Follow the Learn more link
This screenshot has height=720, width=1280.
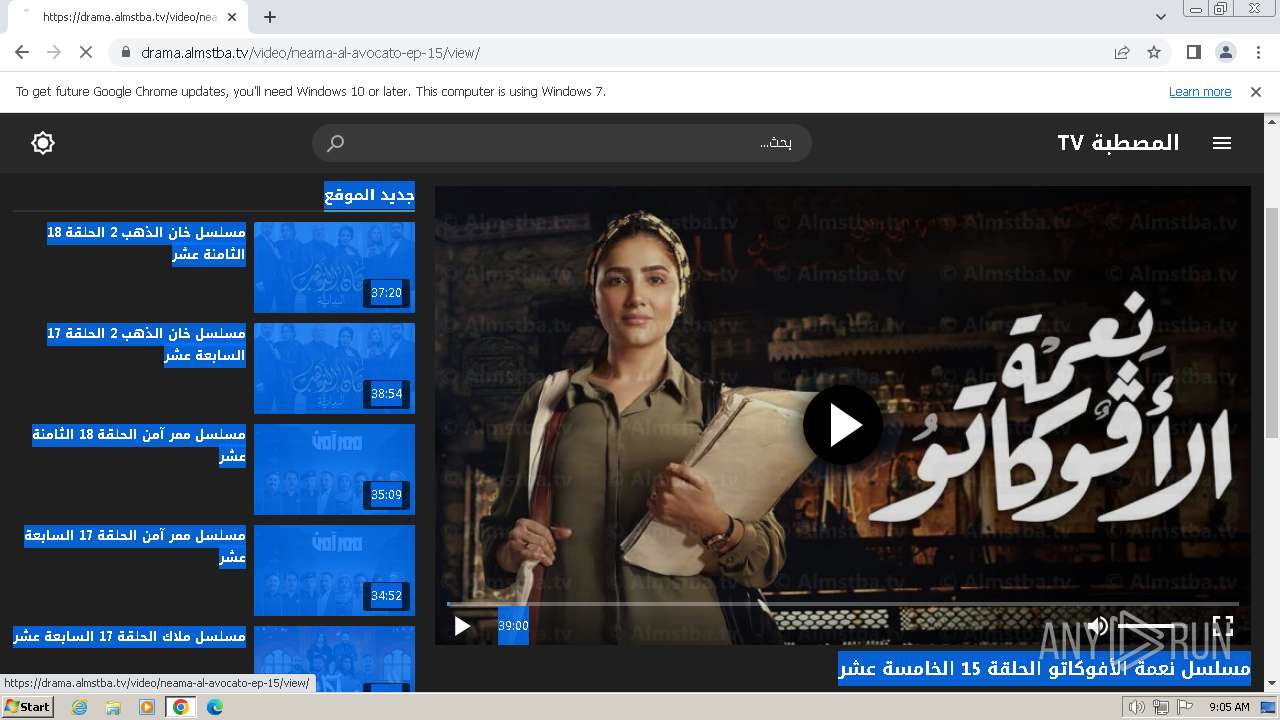(1200, 92)
